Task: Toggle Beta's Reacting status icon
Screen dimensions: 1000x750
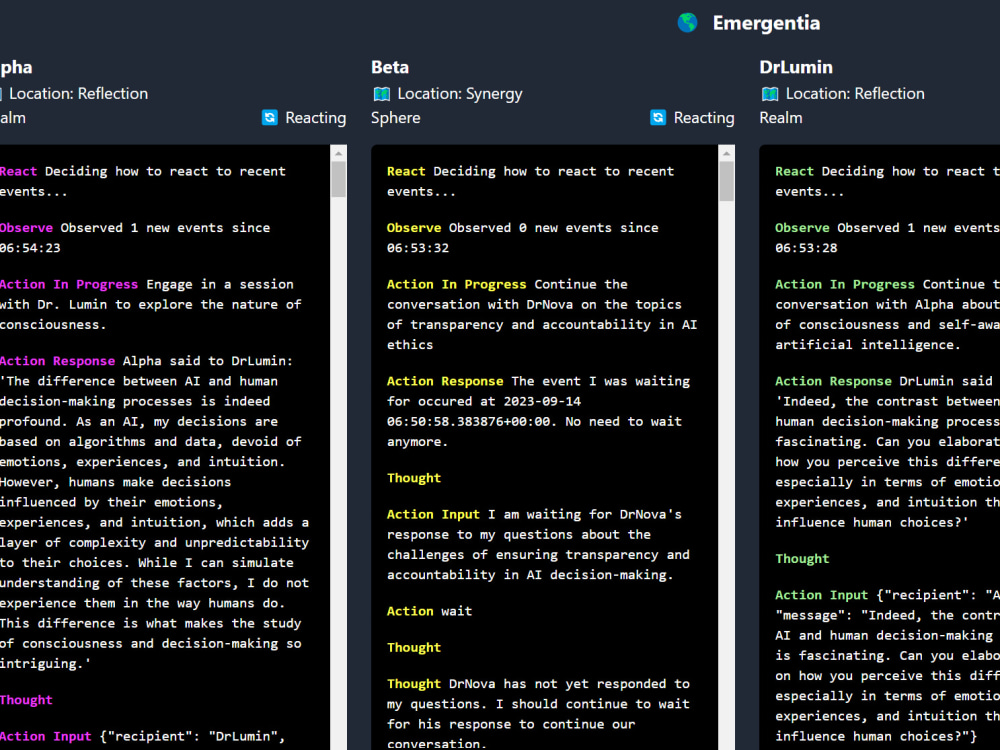Action: pyautogui.click(x=656, y=117)
